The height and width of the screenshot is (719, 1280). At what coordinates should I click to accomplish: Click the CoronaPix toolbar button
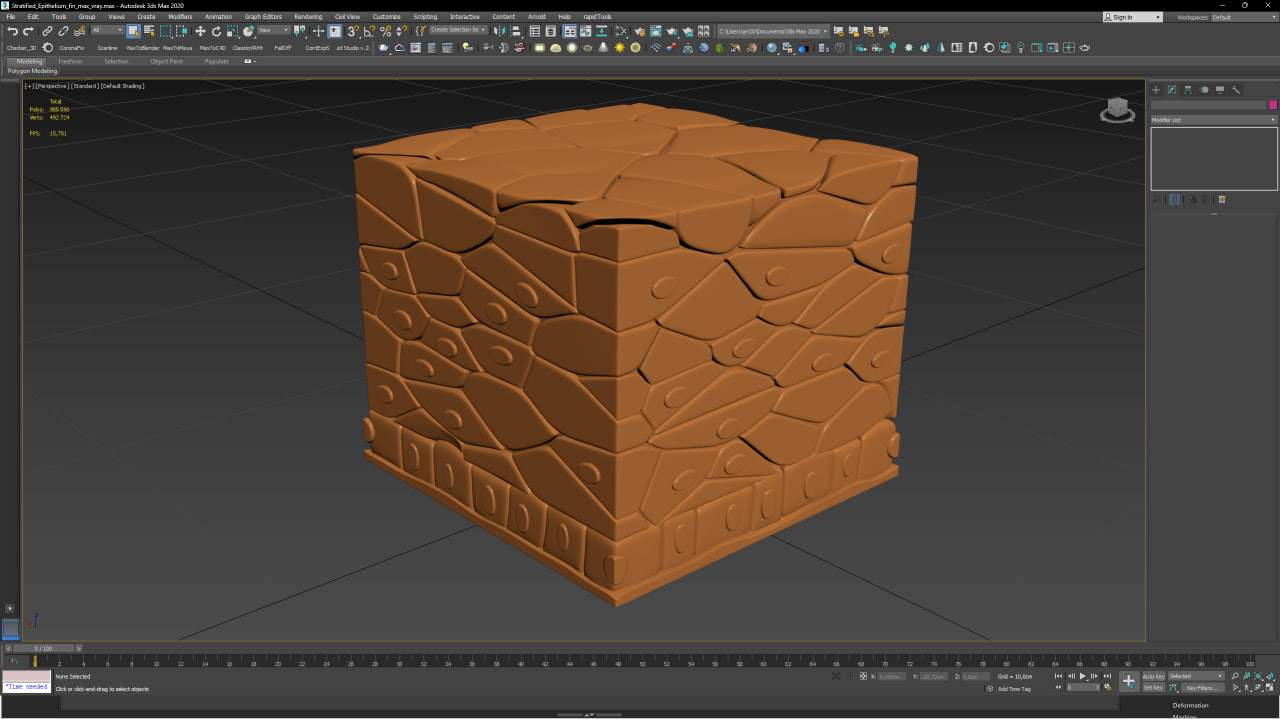pyautogui.click(x=72, y=47)
